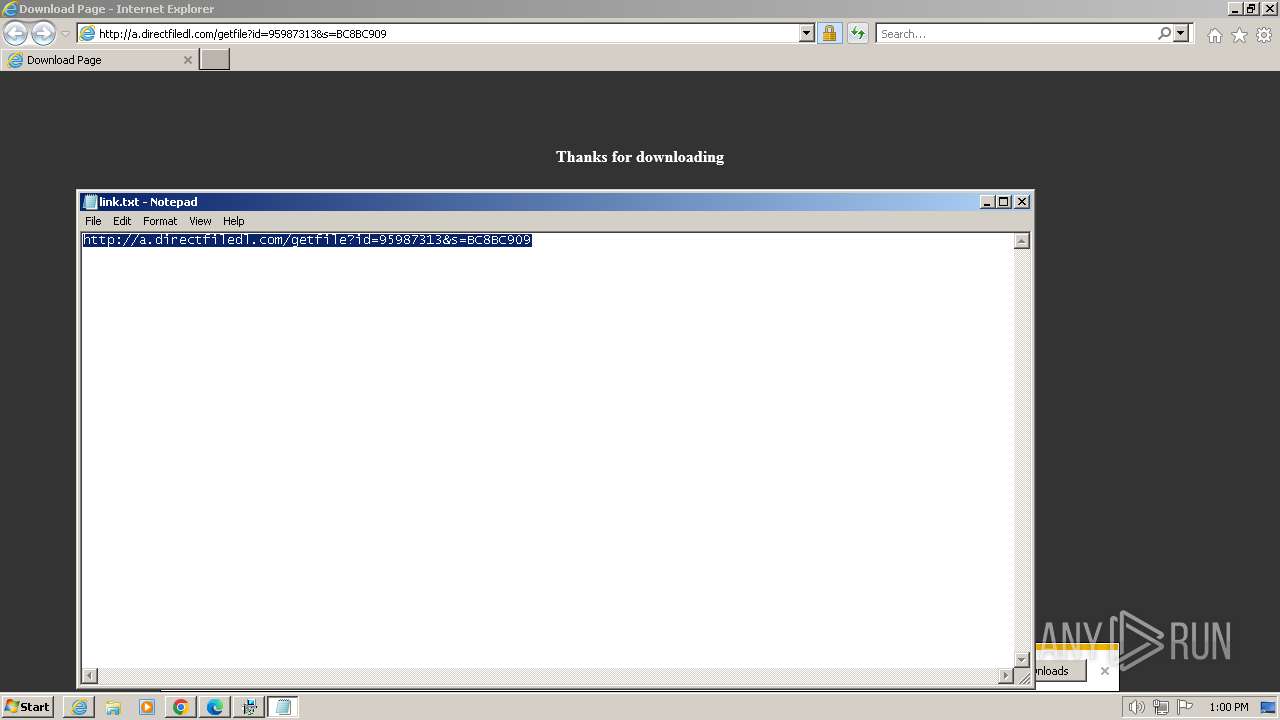Restore down the Internet Explorer window
1280x720 pixels.
point(1251,9)
